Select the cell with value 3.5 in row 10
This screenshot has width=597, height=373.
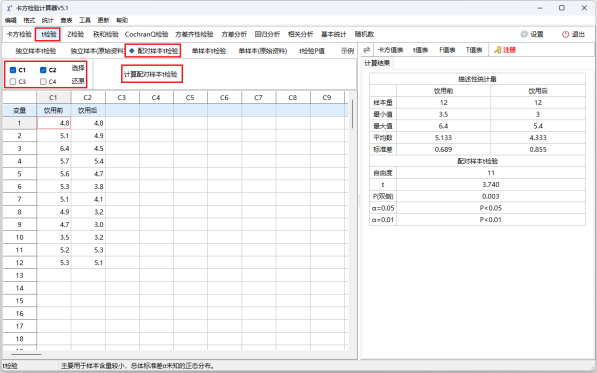pos(54,237)
